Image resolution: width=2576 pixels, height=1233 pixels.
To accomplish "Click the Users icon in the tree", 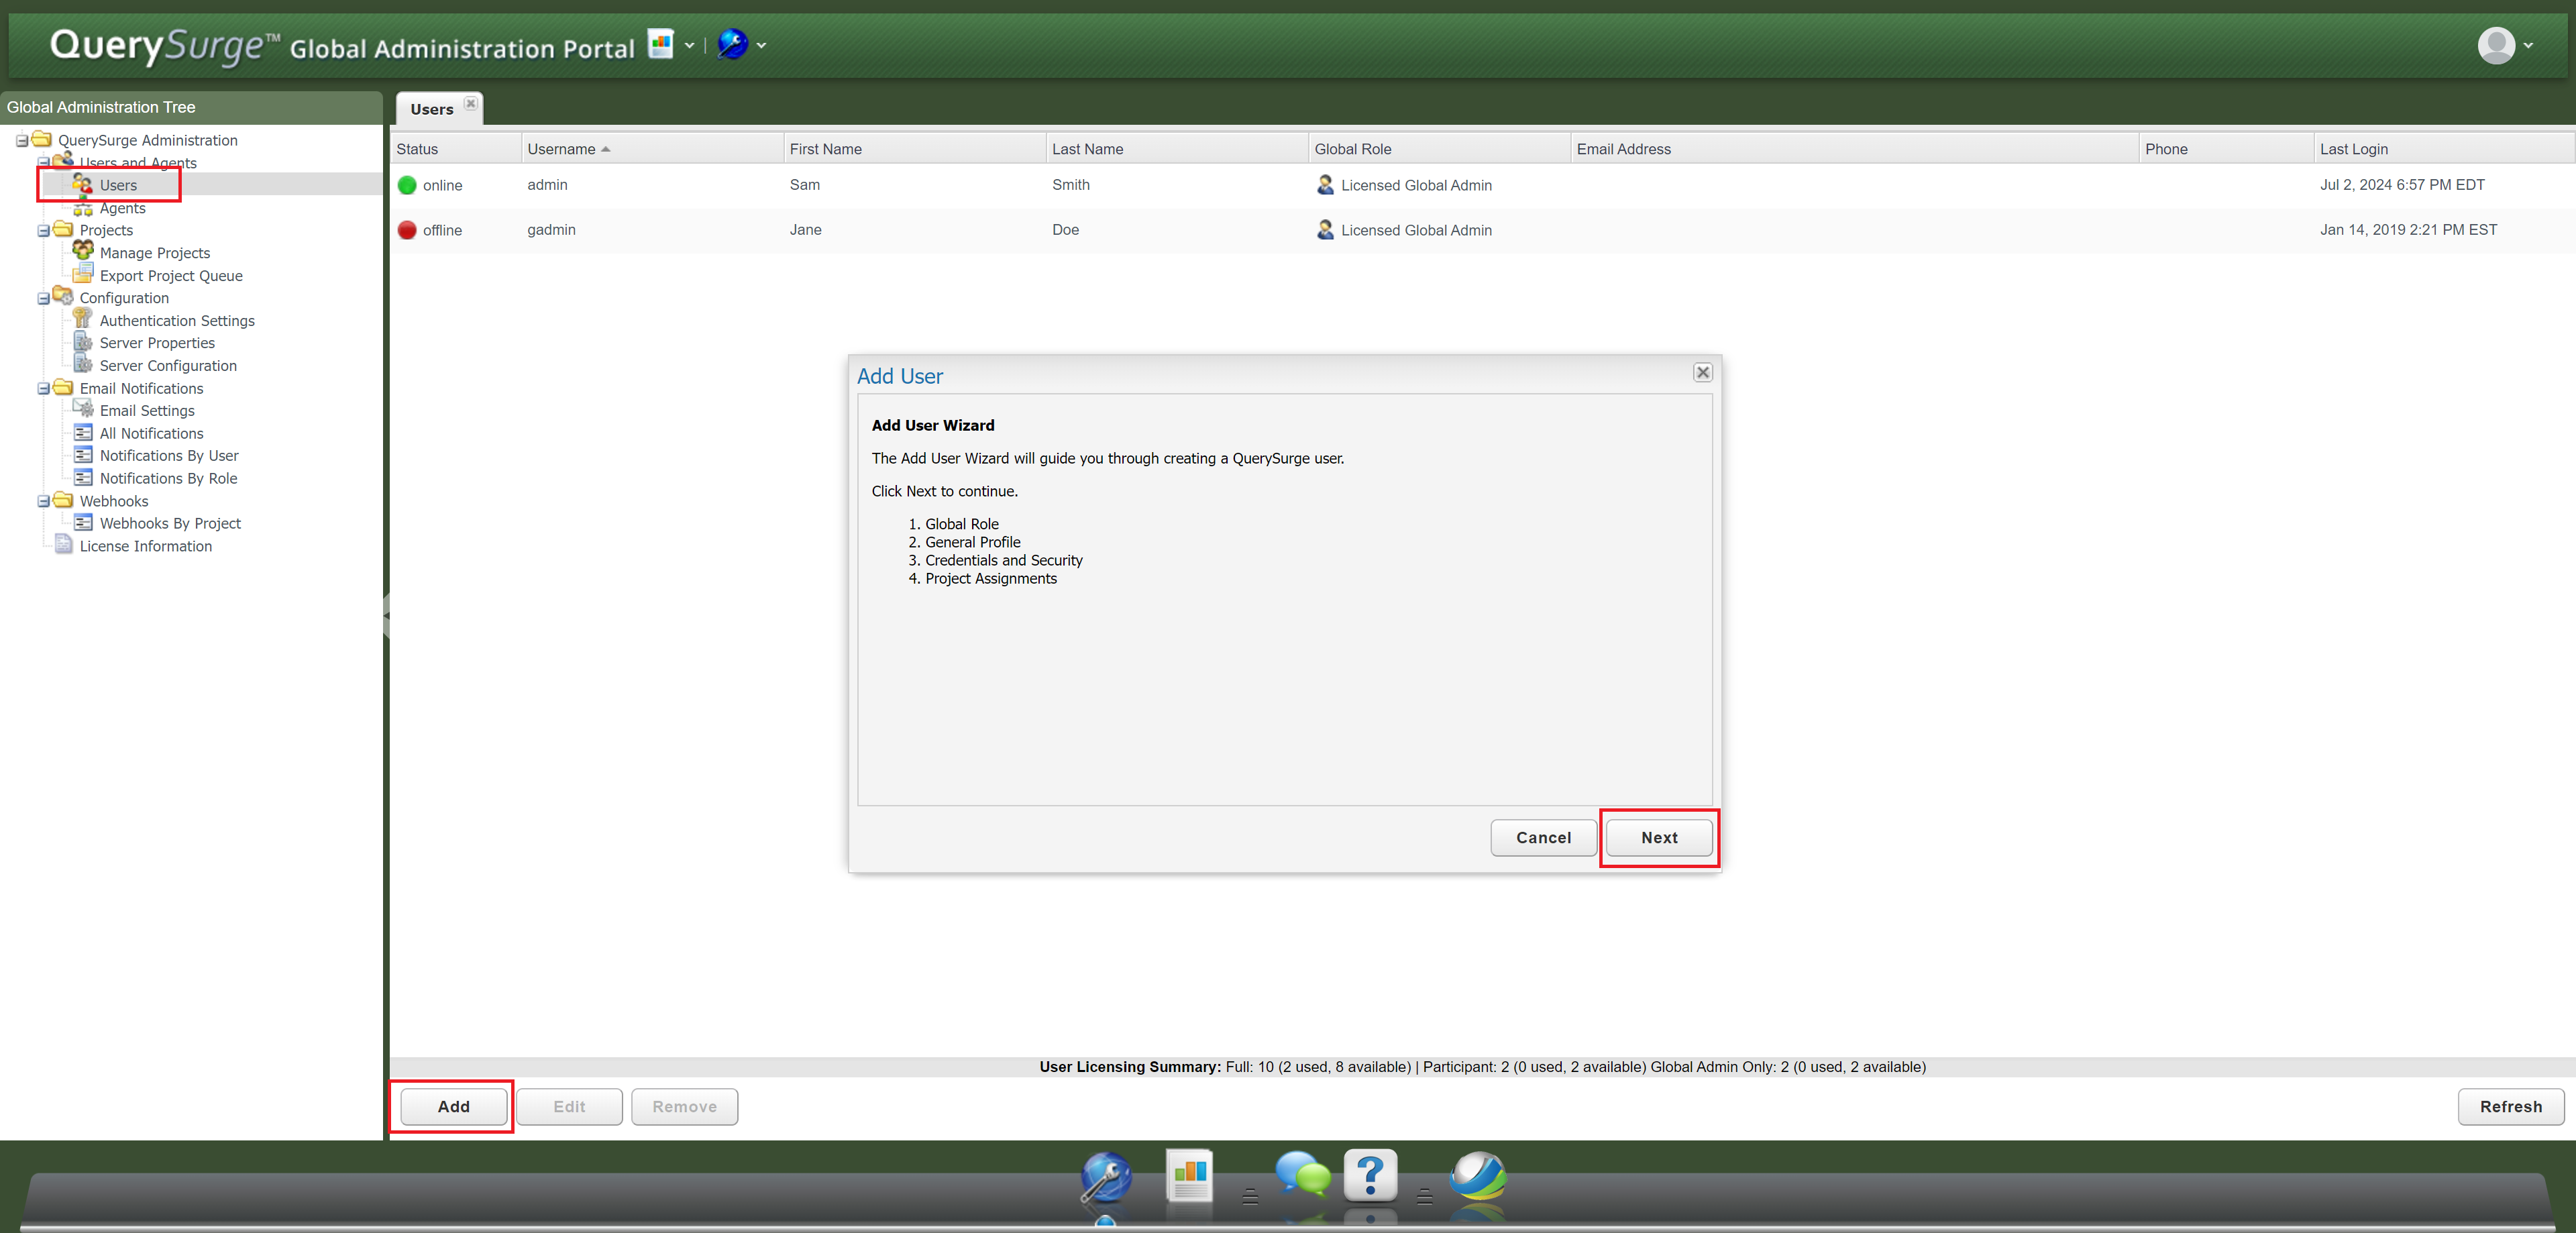I will [82, 184].
